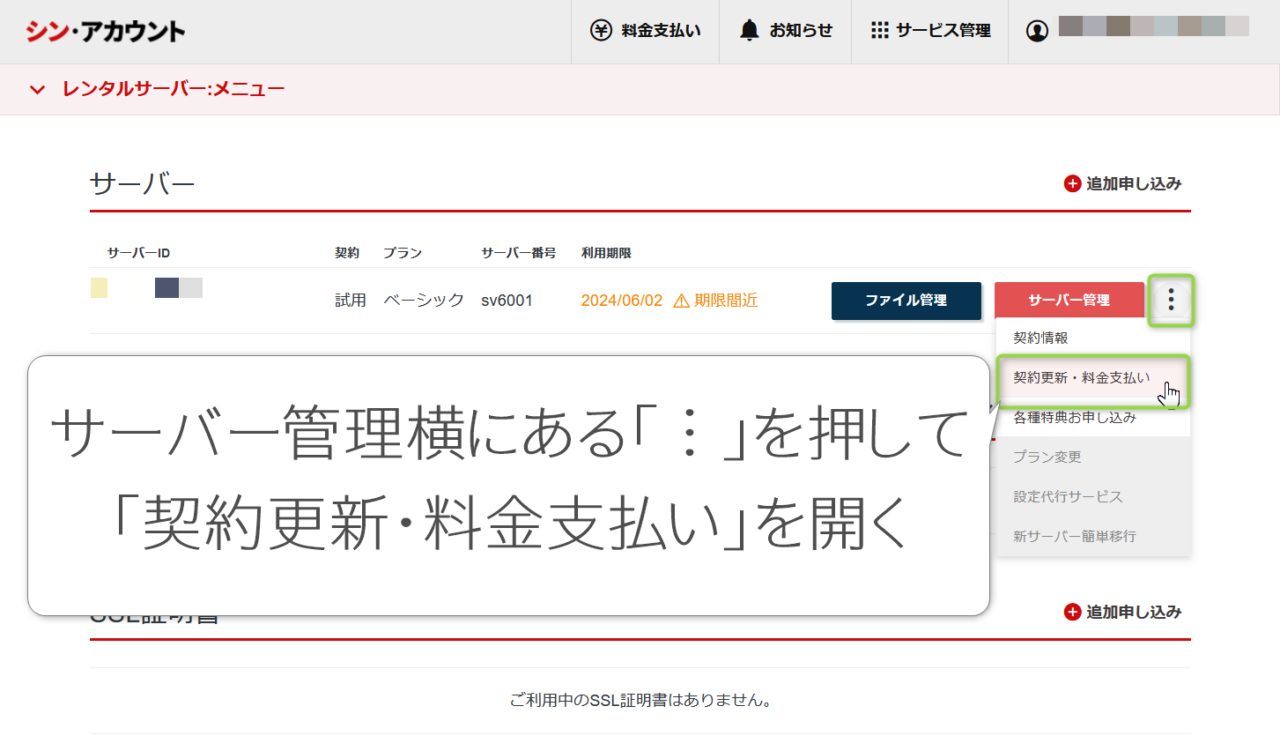This screenshot has width=1280, height=751.
Task: Click the サーバー番号 column header
Action: click(518, 253)
